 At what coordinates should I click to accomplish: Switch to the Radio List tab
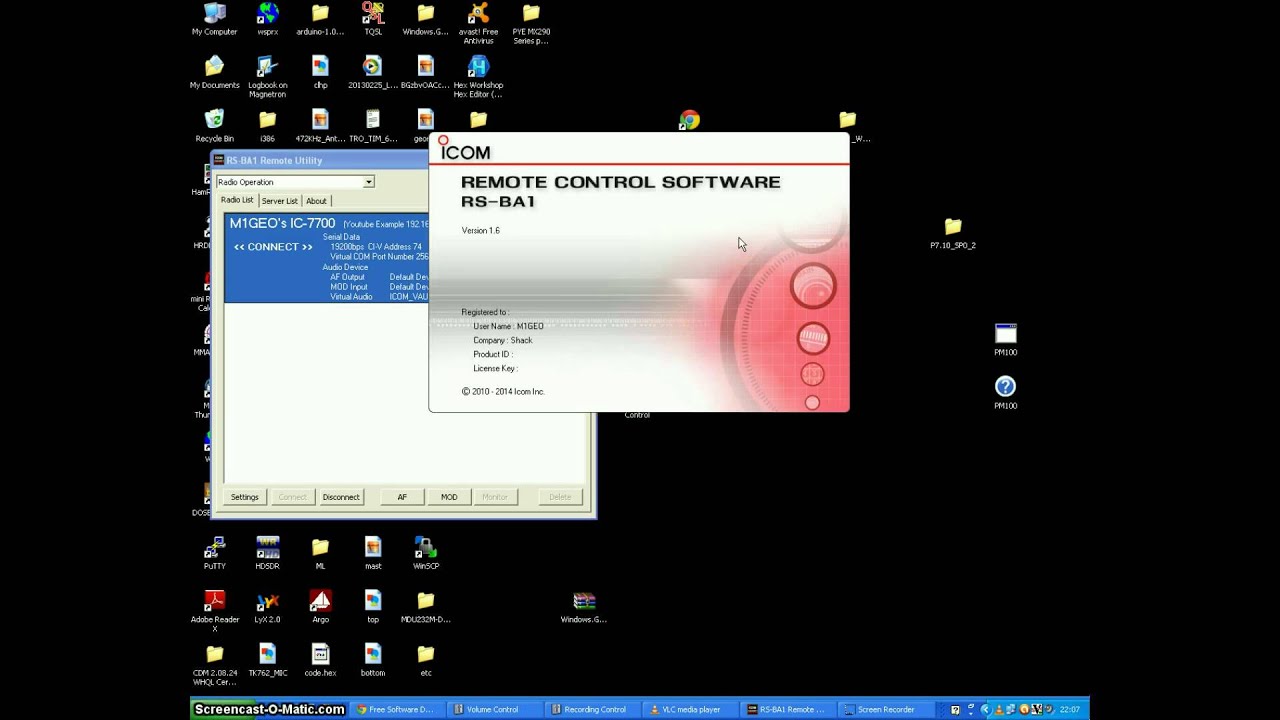tap(237, 200)
